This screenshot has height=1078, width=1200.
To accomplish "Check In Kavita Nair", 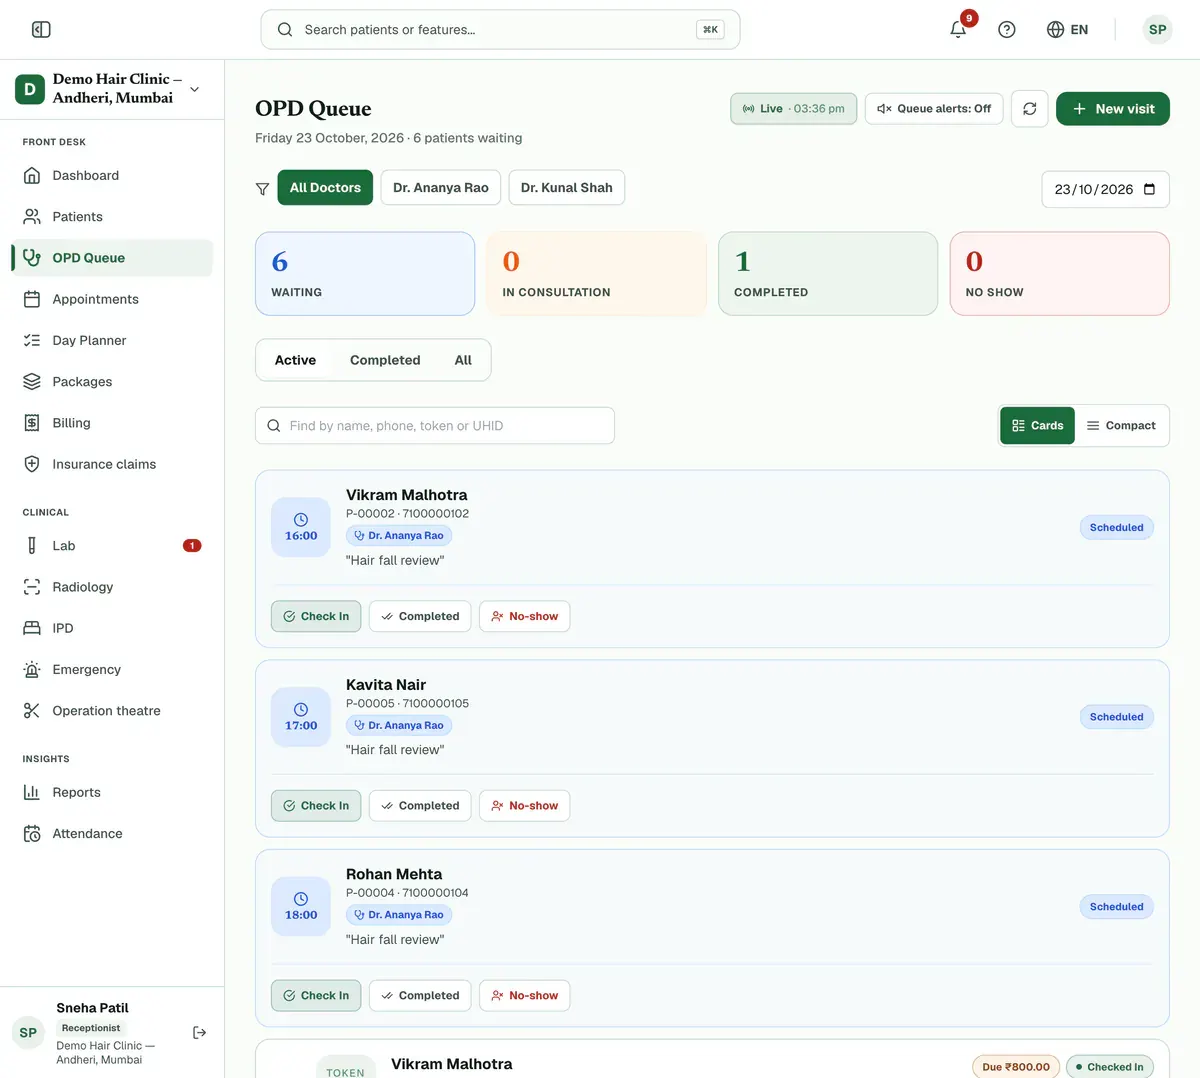I will [316, 806].
